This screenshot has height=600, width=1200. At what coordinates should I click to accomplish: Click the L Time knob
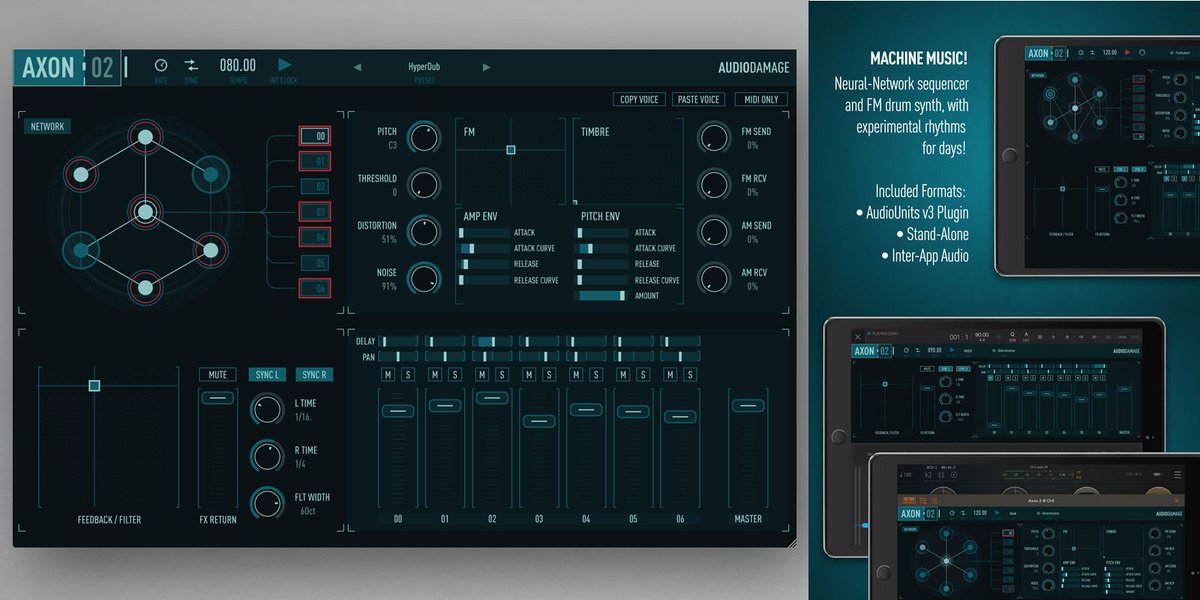[x=267, y=409]
